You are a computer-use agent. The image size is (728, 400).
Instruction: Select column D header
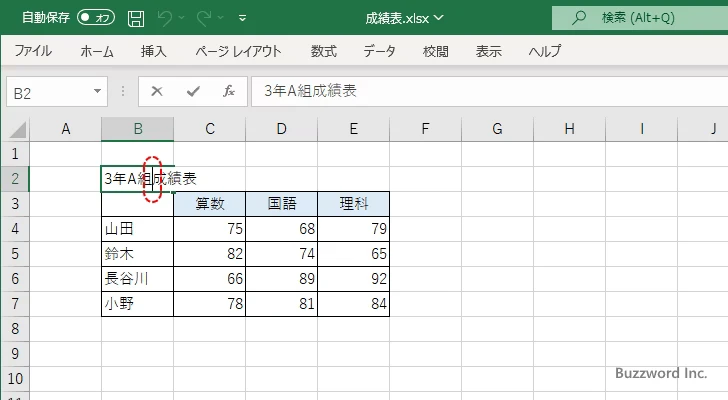[x=282, y=129]
